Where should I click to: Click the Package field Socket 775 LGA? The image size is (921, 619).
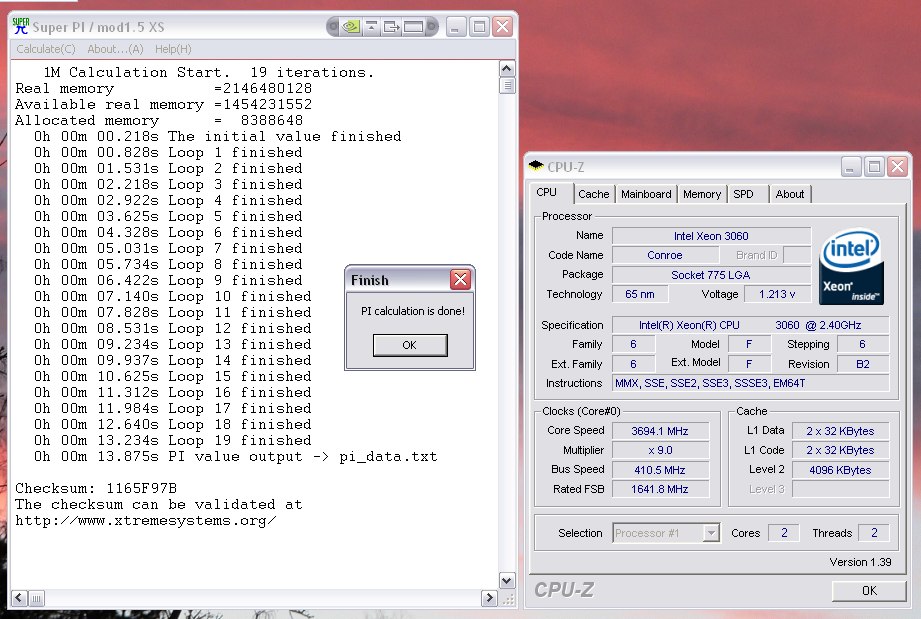coord(711,274)
